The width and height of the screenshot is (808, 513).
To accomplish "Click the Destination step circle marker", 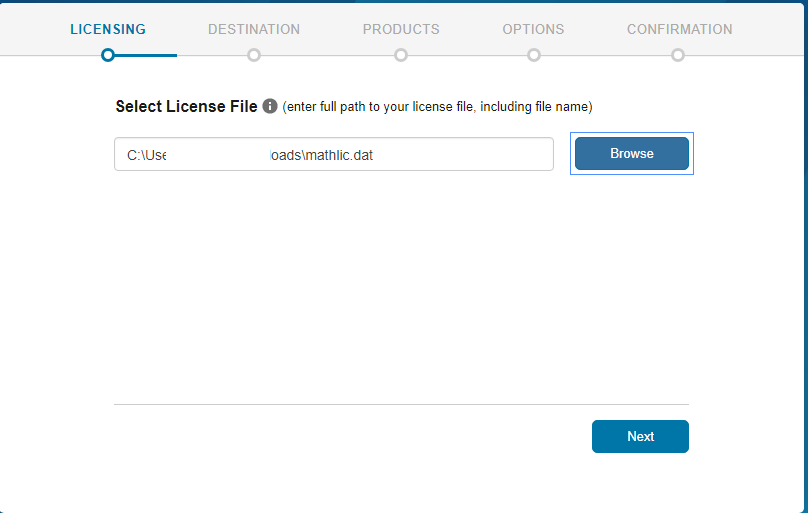I will pos(254,55).
